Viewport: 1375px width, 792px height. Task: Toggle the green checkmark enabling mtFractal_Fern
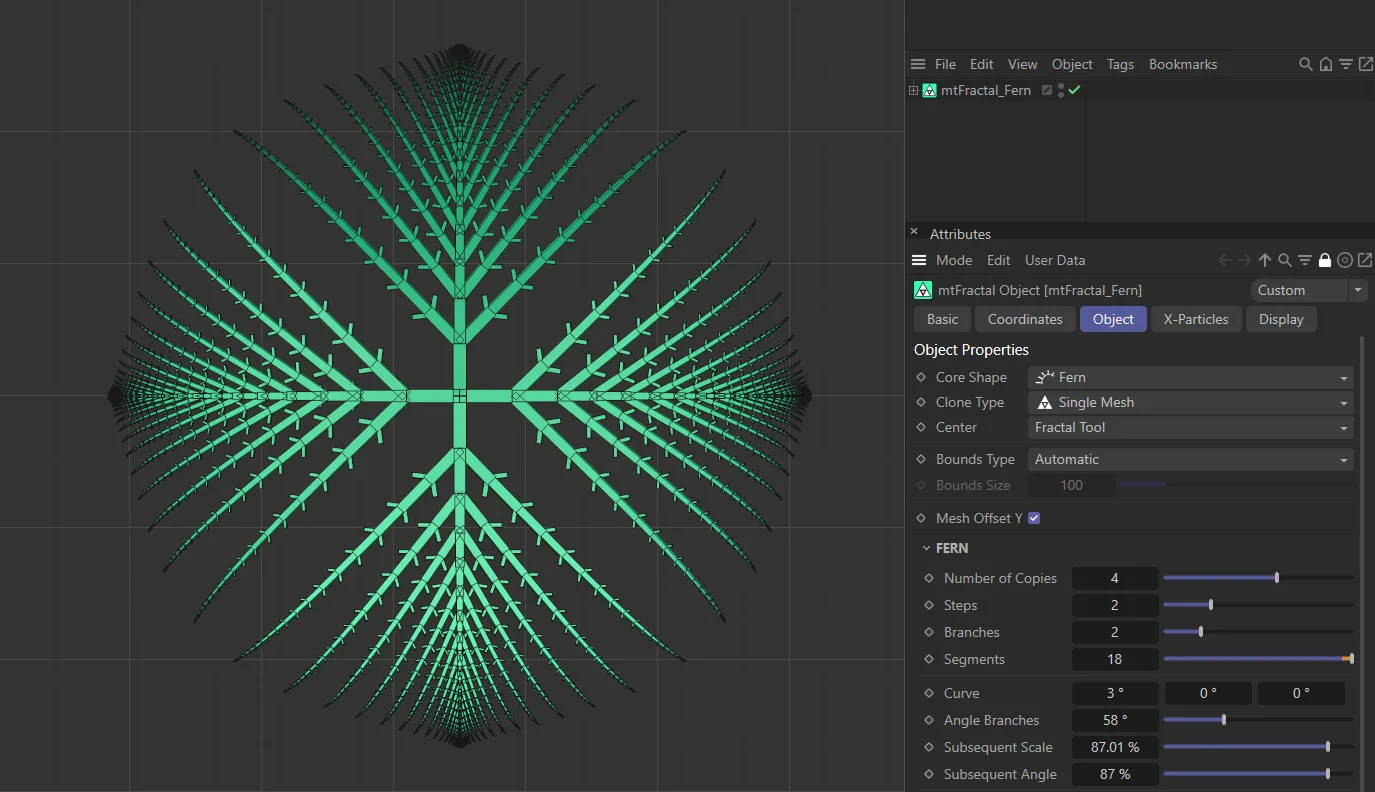pyautogui.click(x=1073, y=90)
